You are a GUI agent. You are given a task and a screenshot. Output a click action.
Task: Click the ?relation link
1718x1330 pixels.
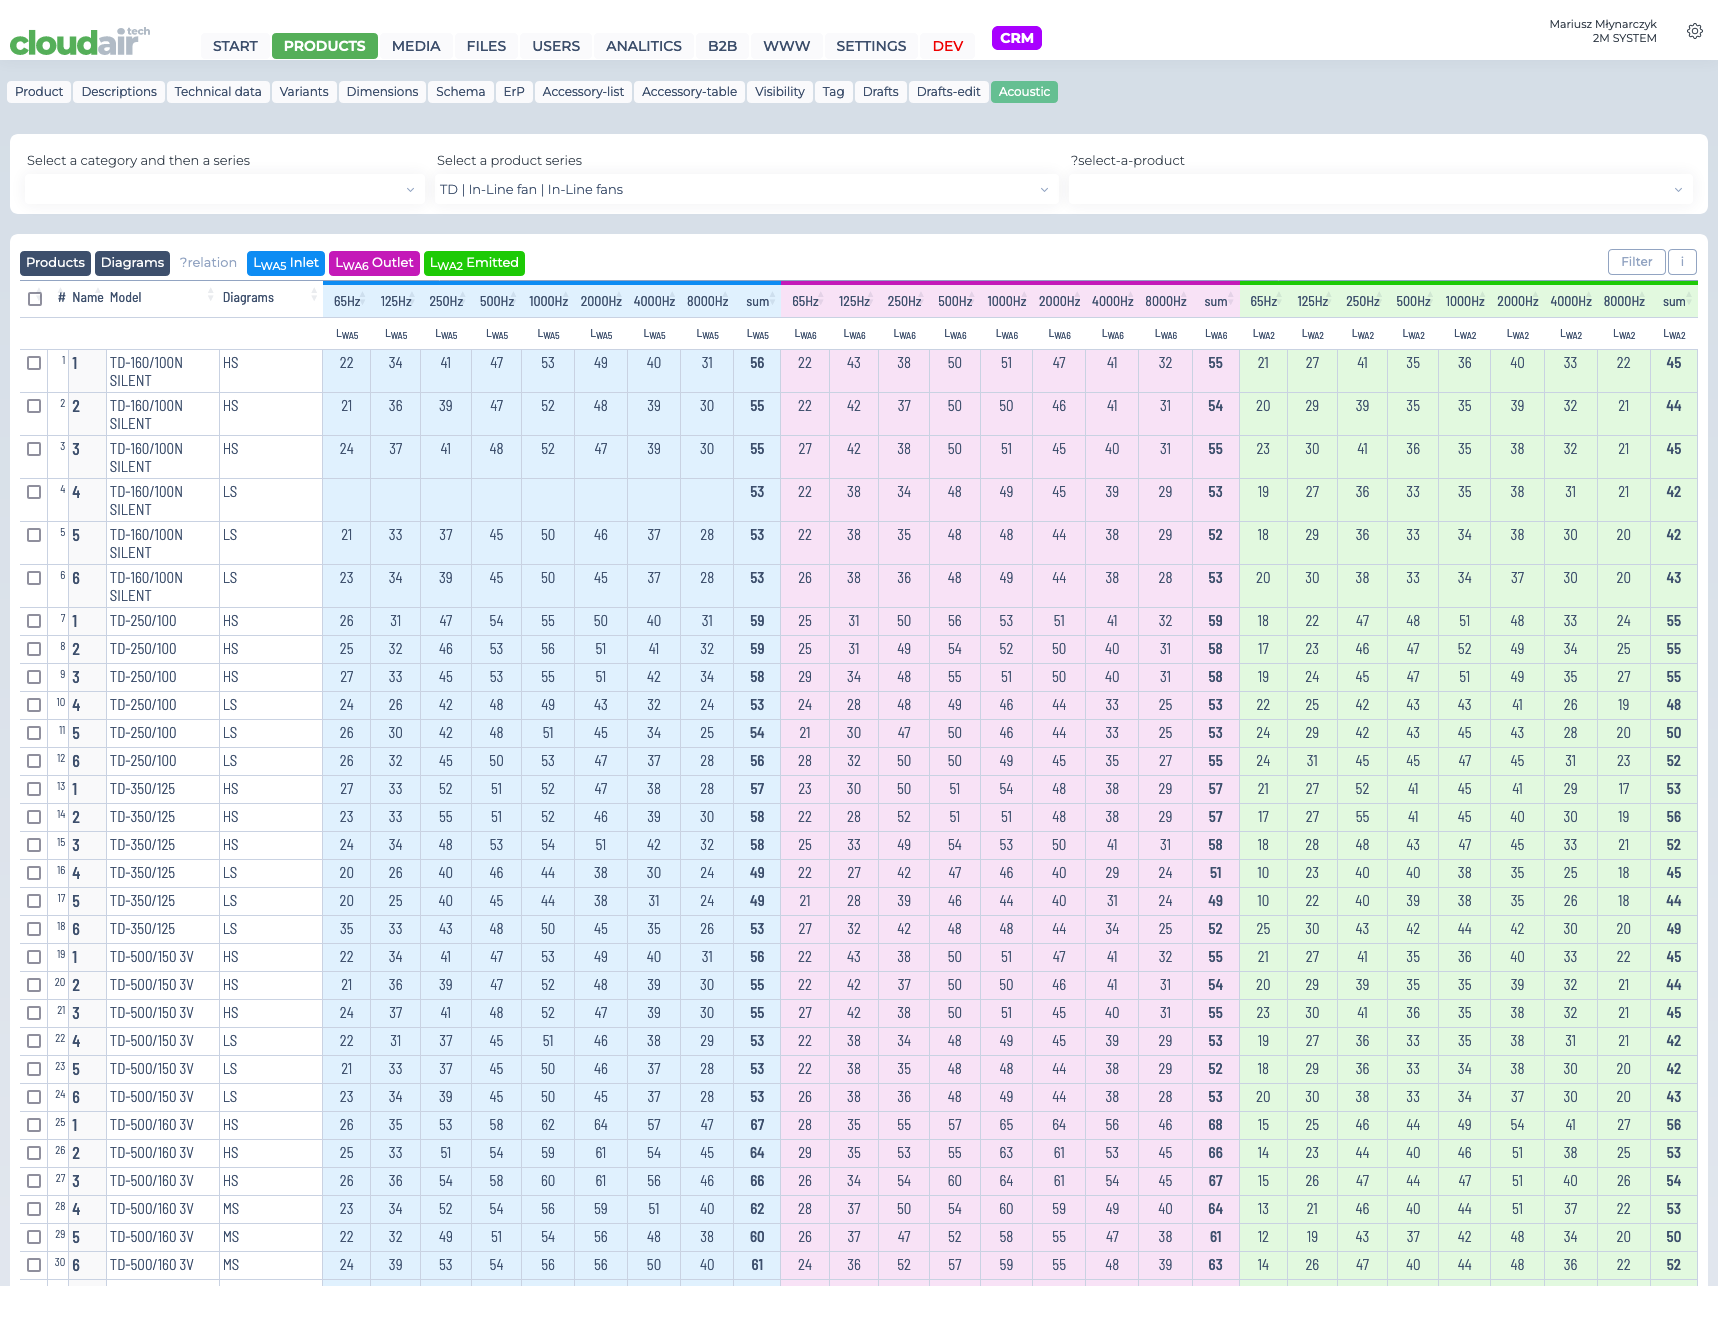pyautogui.click(x=208, y=263)
